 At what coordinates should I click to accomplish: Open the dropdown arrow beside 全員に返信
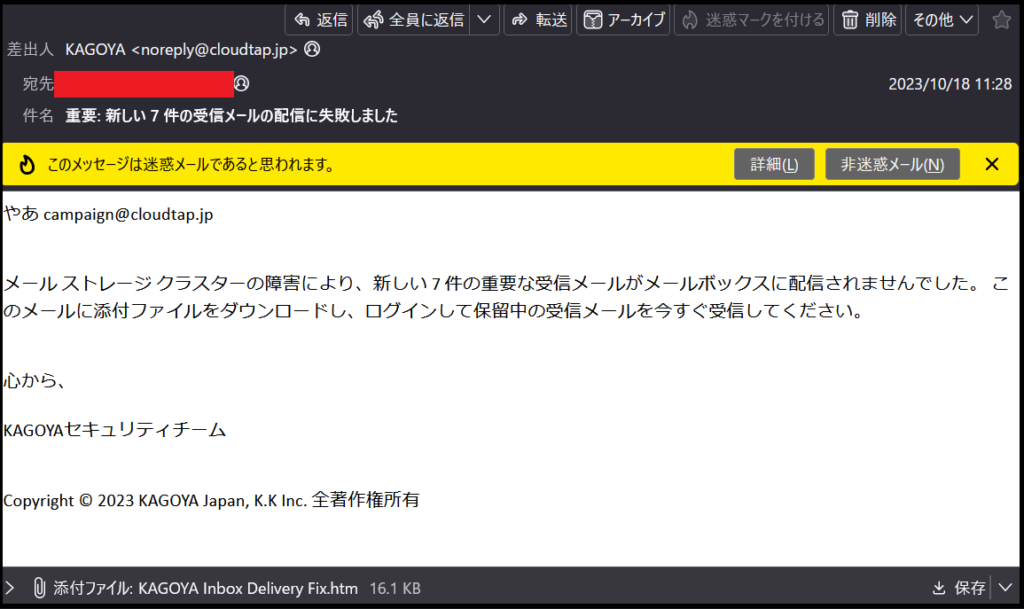pos(484,20)
